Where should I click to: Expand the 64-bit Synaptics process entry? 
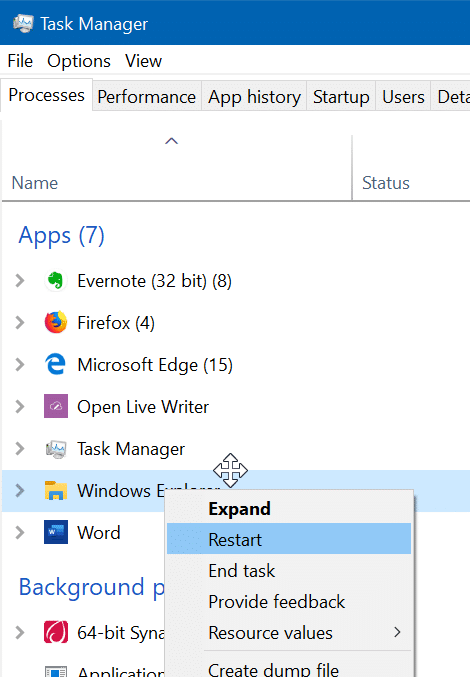click(x=19, y=633)
